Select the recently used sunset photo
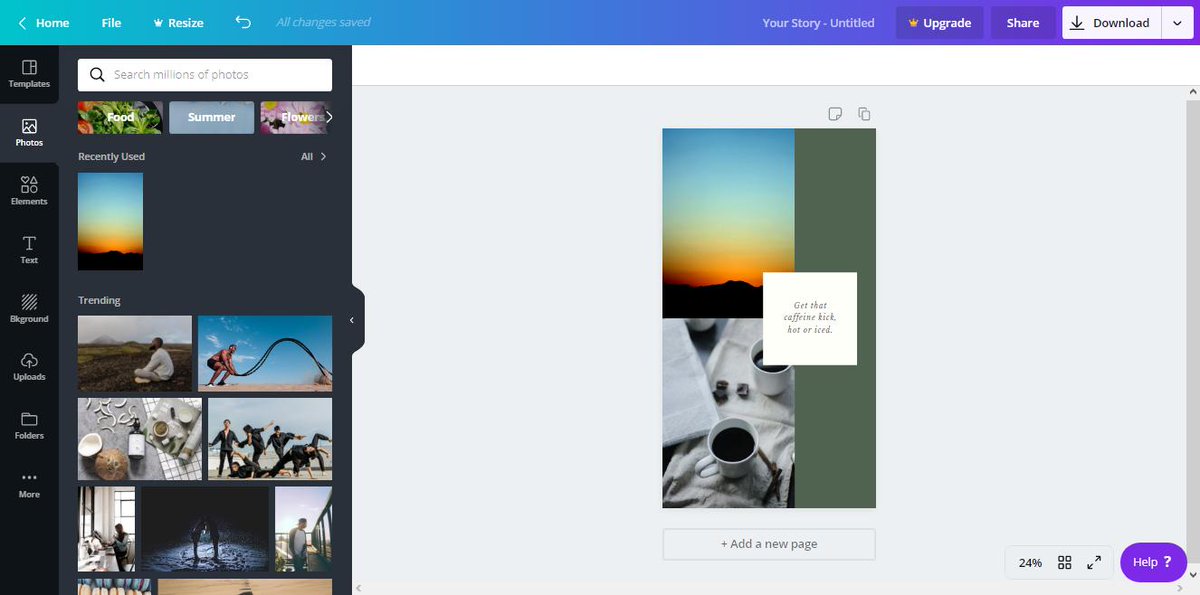This screenshot has height=595, width=1200. coord(110,221)
